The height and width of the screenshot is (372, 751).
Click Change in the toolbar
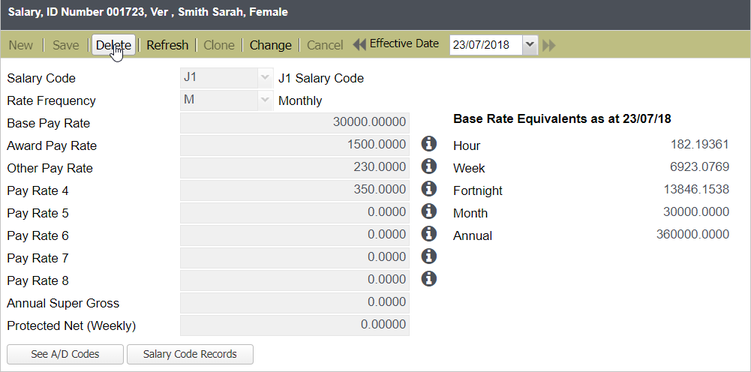[x=271, y=45]
